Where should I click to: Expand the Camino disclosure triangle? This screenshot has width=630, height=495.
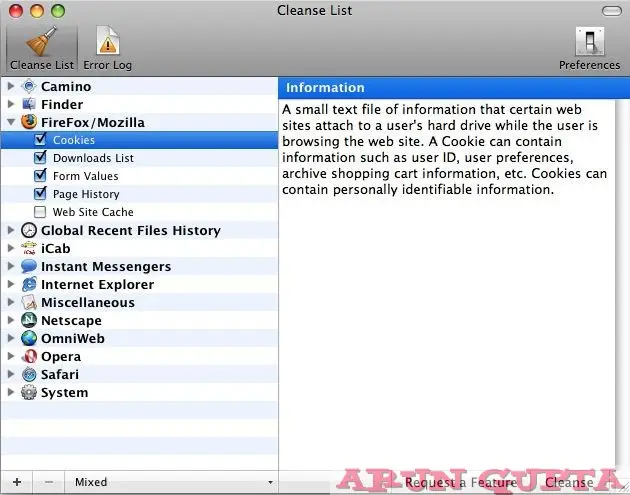[11, 86]
